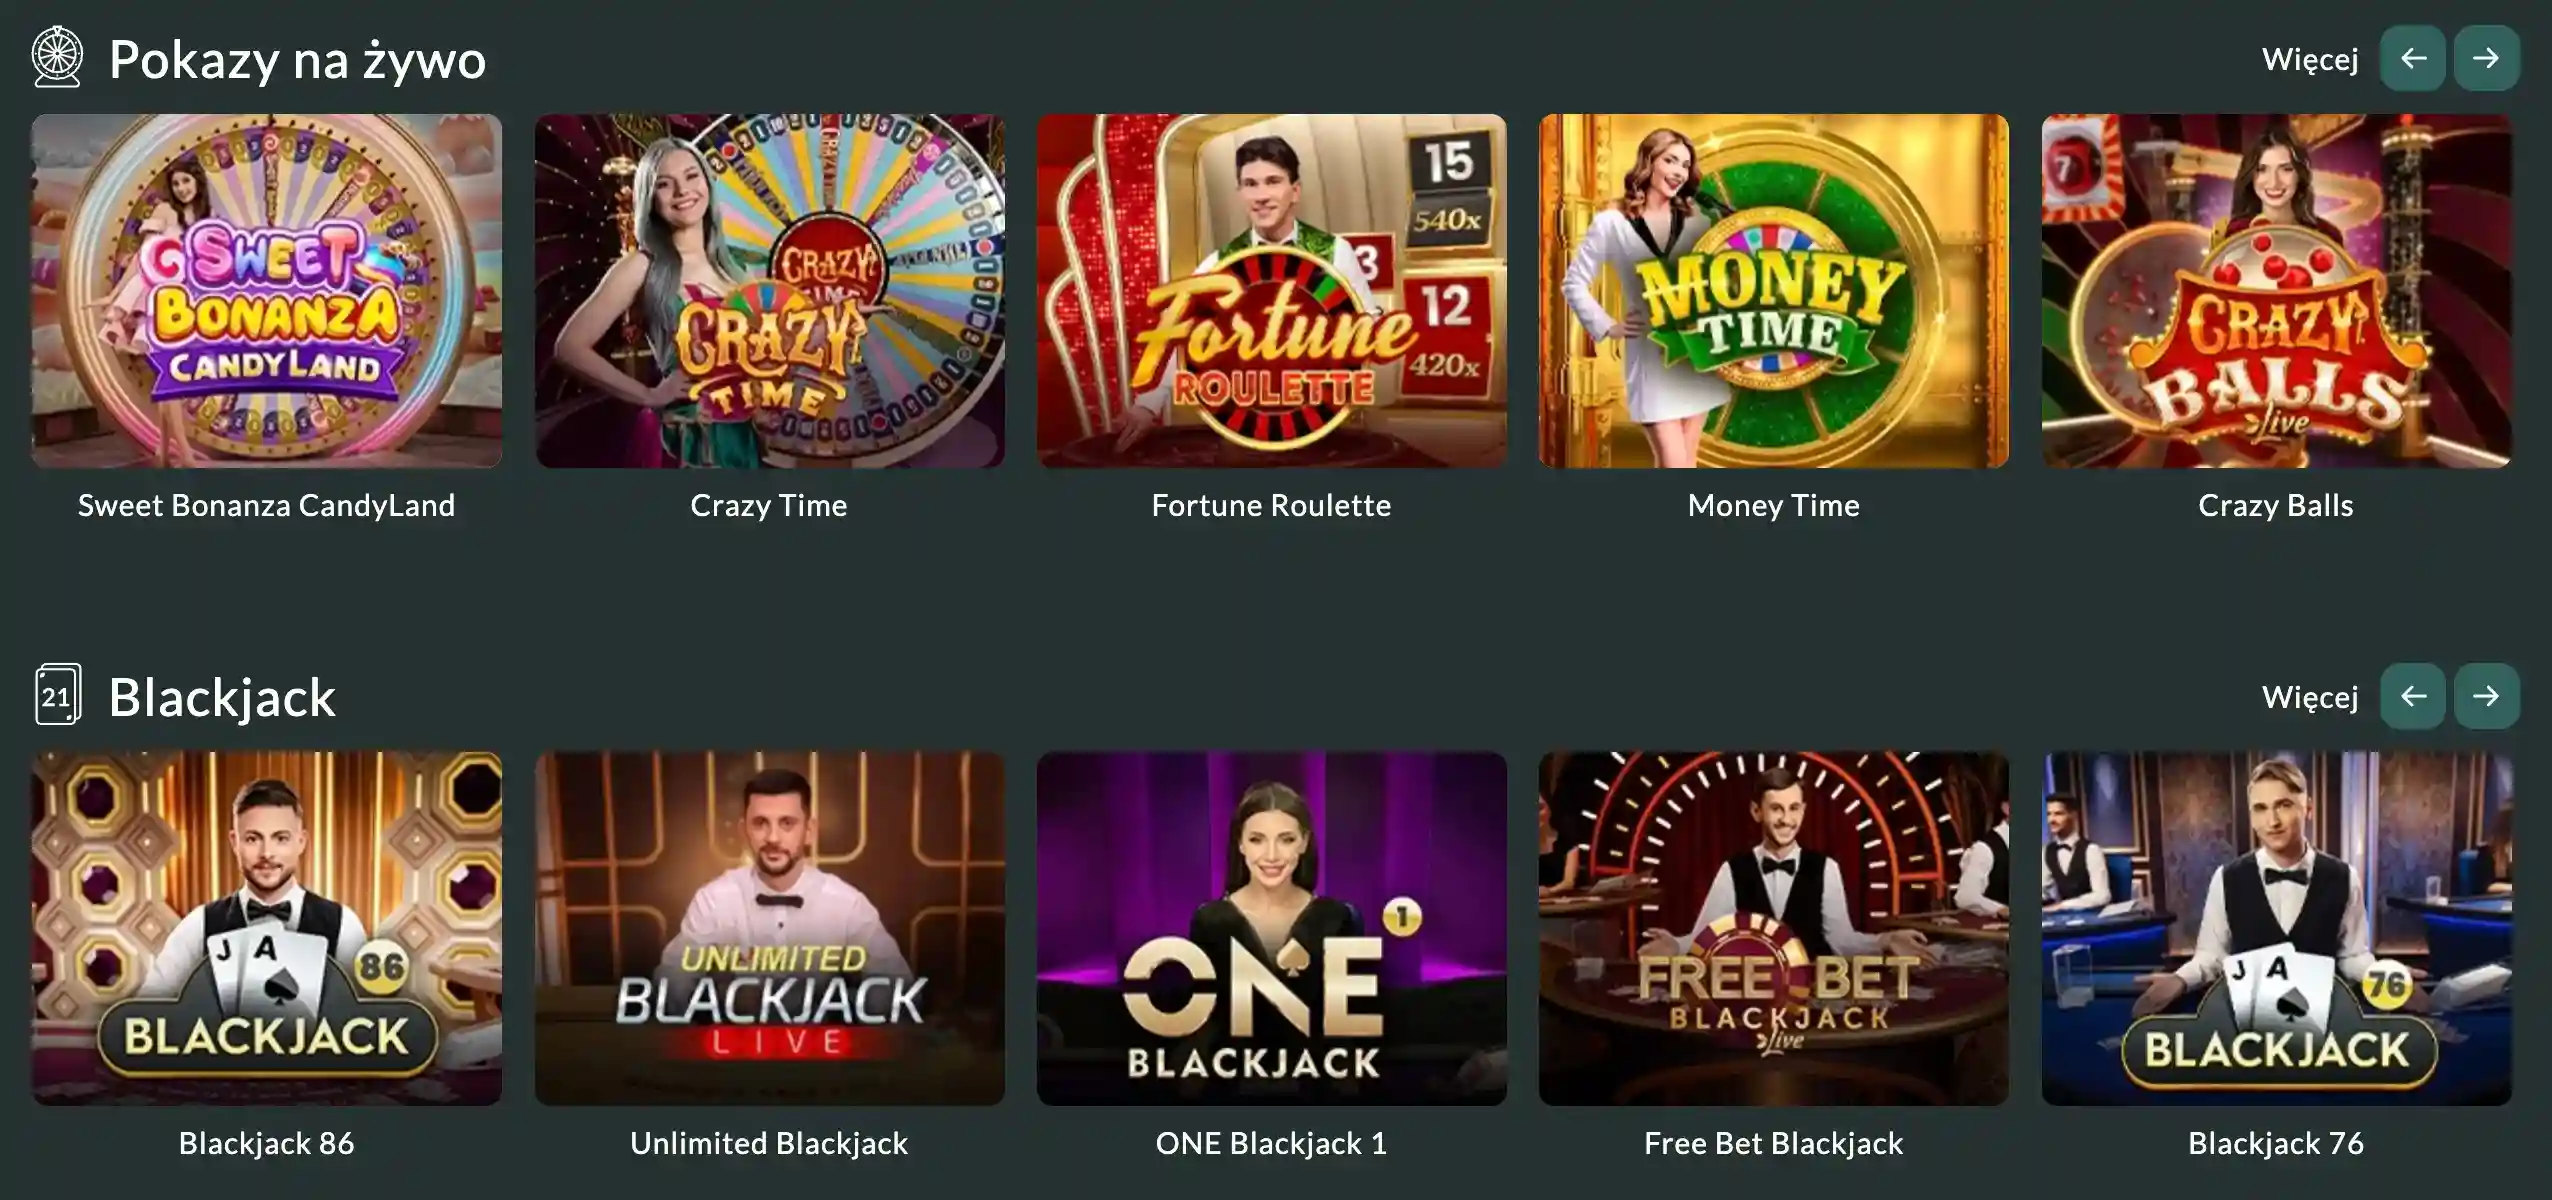
Task: Launch Unlimited Blackjack Live tile
Action: 770,929
